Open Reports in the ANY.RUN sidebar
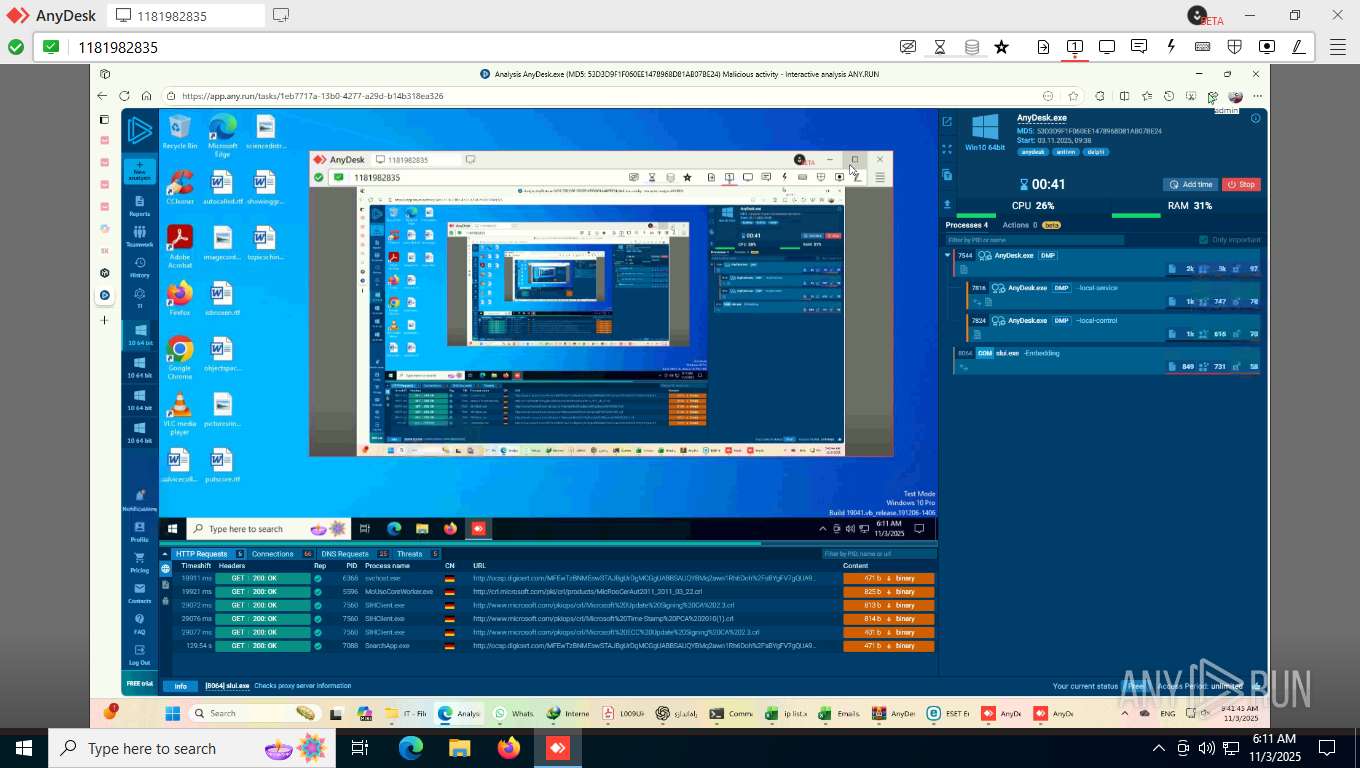 pos(140,205)
